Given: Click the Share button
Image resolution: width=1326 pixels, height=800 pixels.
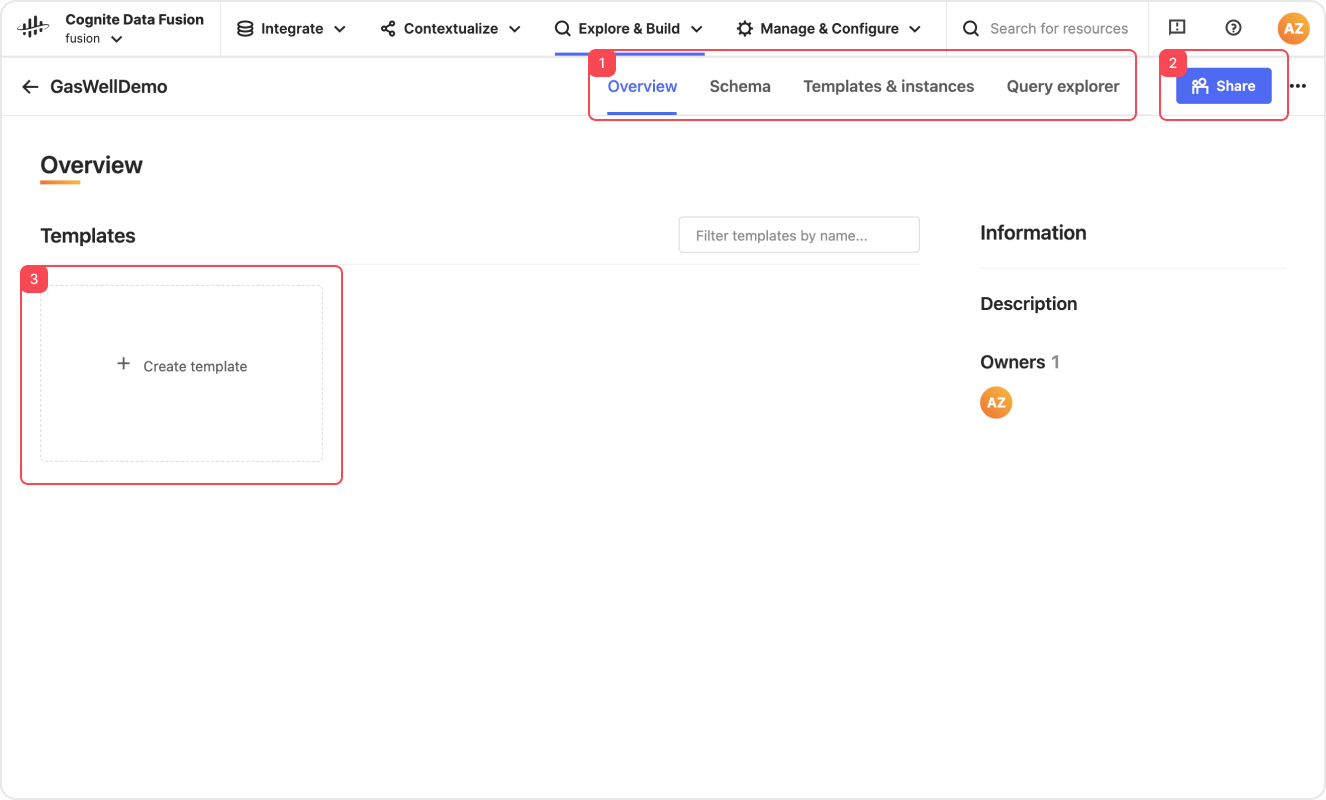Looking at the screenshot, I should 1223,86.
